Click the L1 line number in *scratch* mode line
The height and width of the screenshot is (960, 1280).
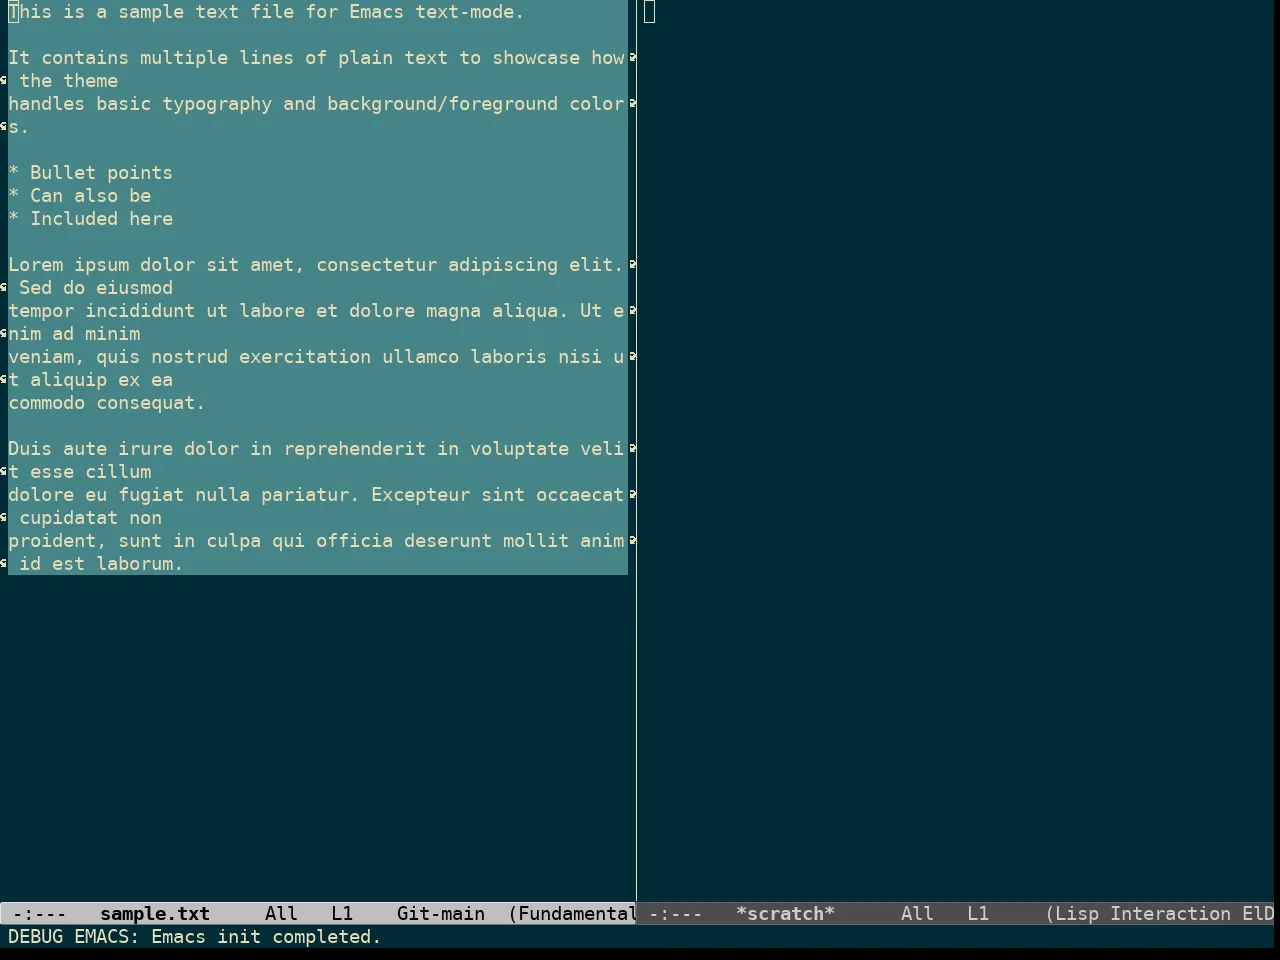pos(978,913)
